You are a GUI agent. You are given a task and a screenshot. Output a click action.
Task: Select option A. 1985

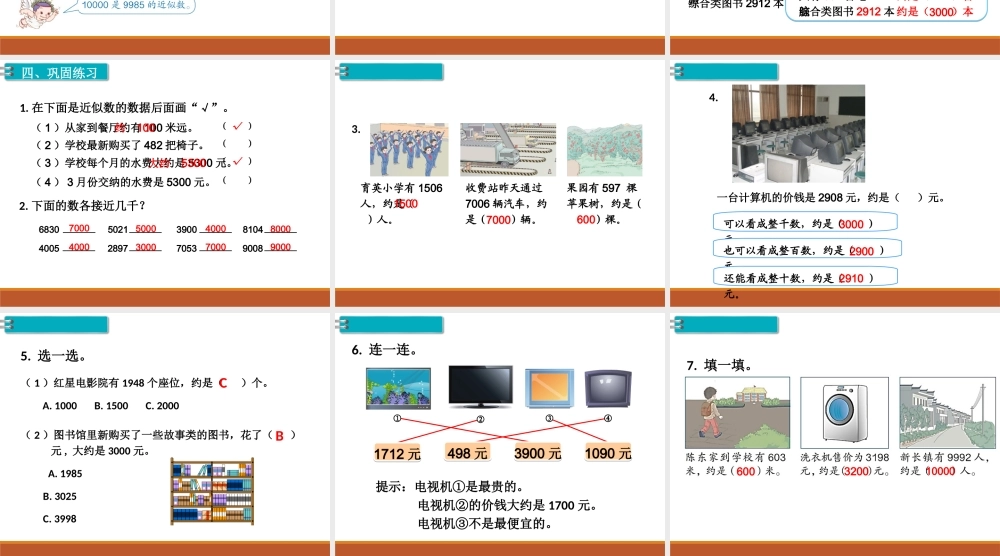point(65,473)
